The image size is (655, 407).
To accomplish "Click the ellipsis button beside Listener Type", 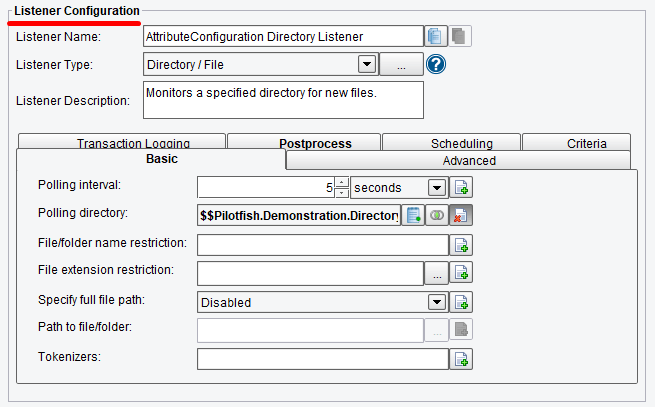I will pos(400,65).
